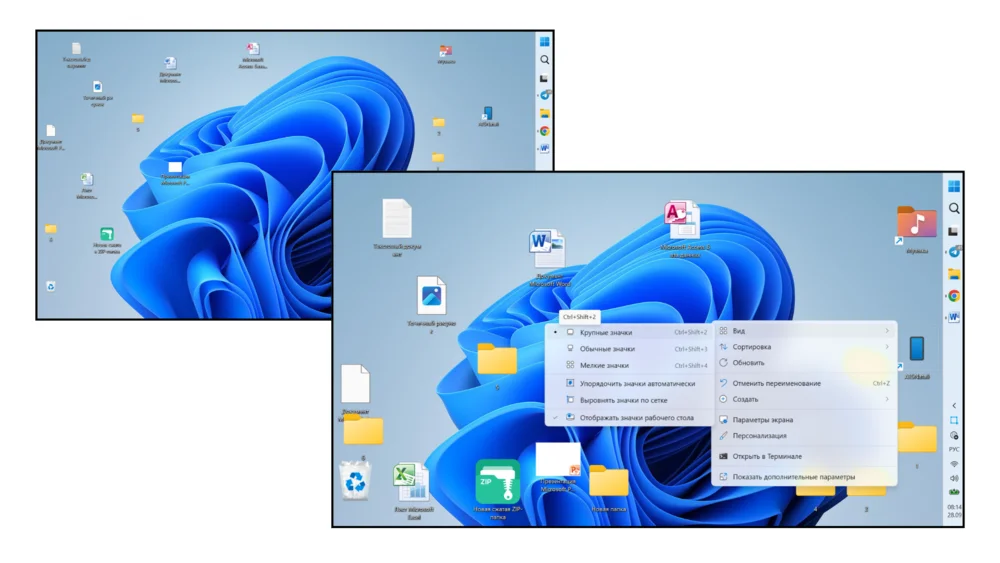Select the large text document desktop icon
The image size is (1000, 563).
click(x=397, y=219)
